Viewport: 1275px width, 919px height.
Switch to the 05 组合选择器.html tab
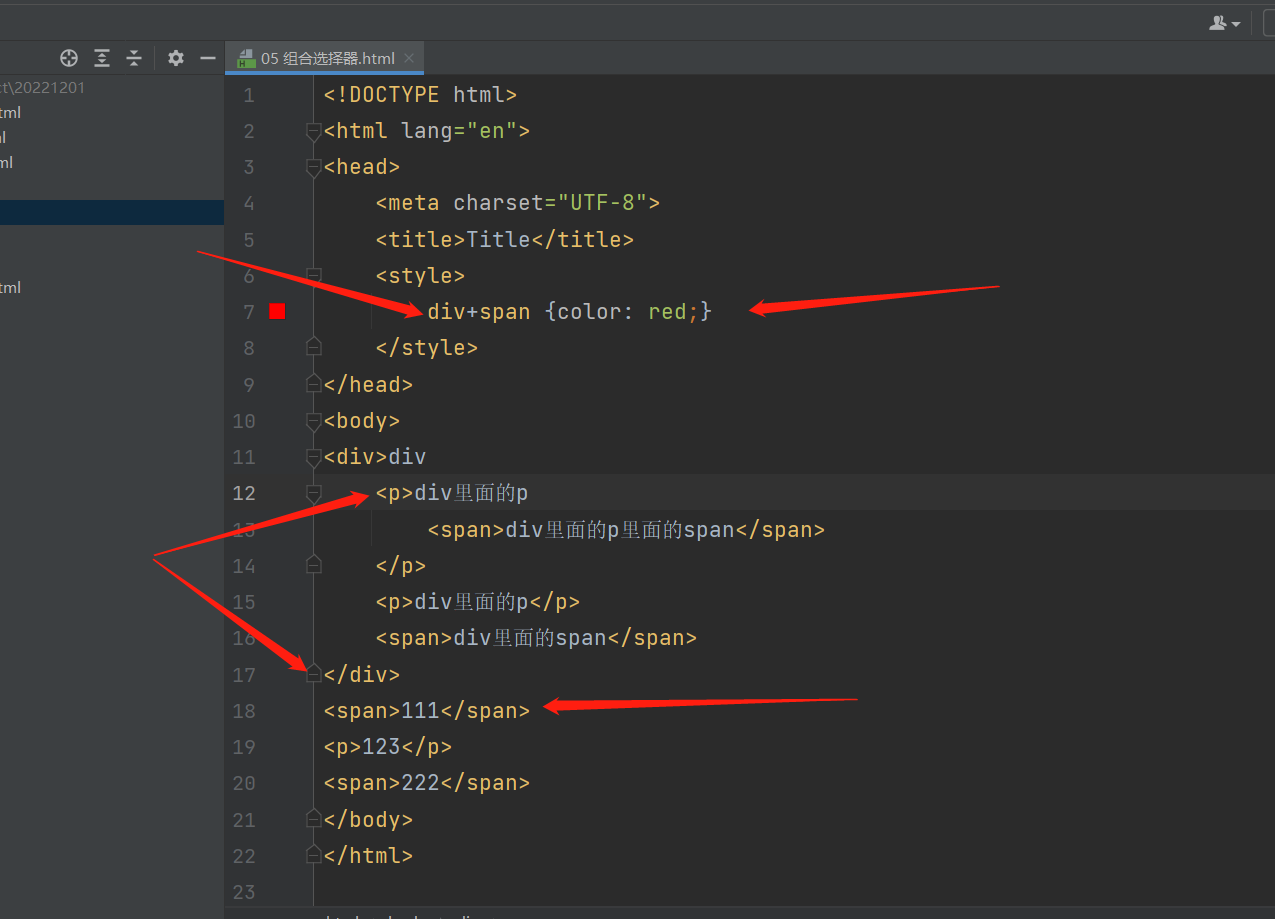tap(325, 58)
